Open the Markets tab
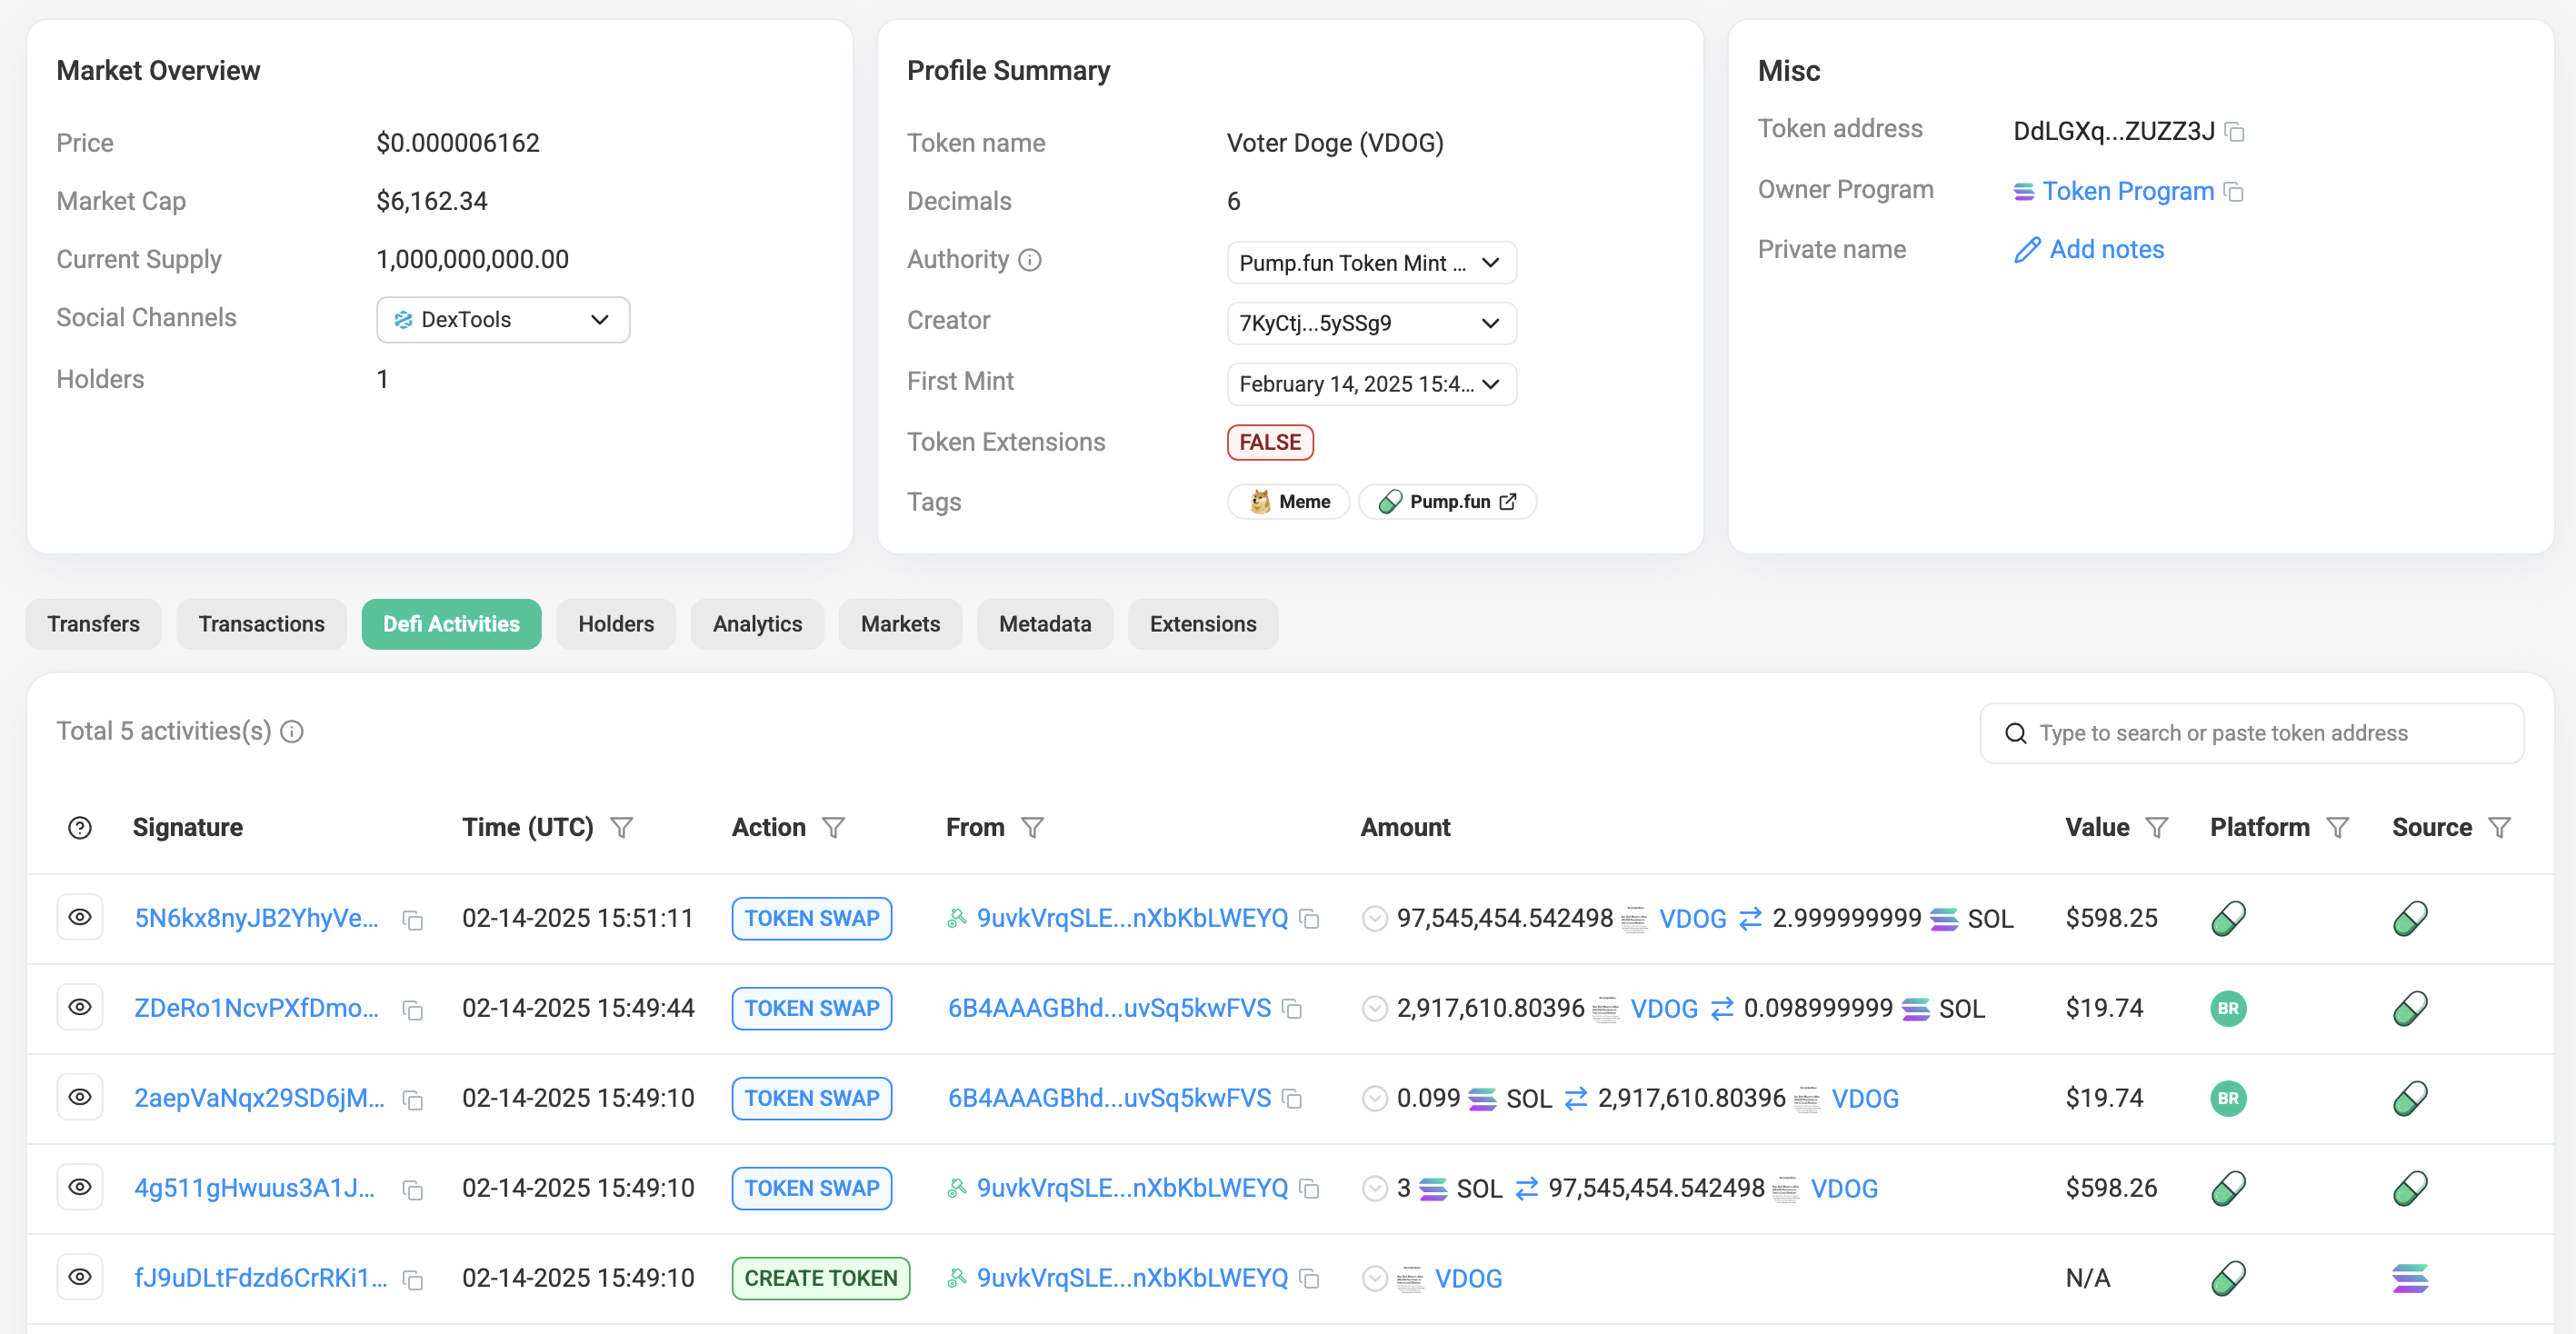Viewport: 2576px width, 1334px height. click(x=900, y=625)
